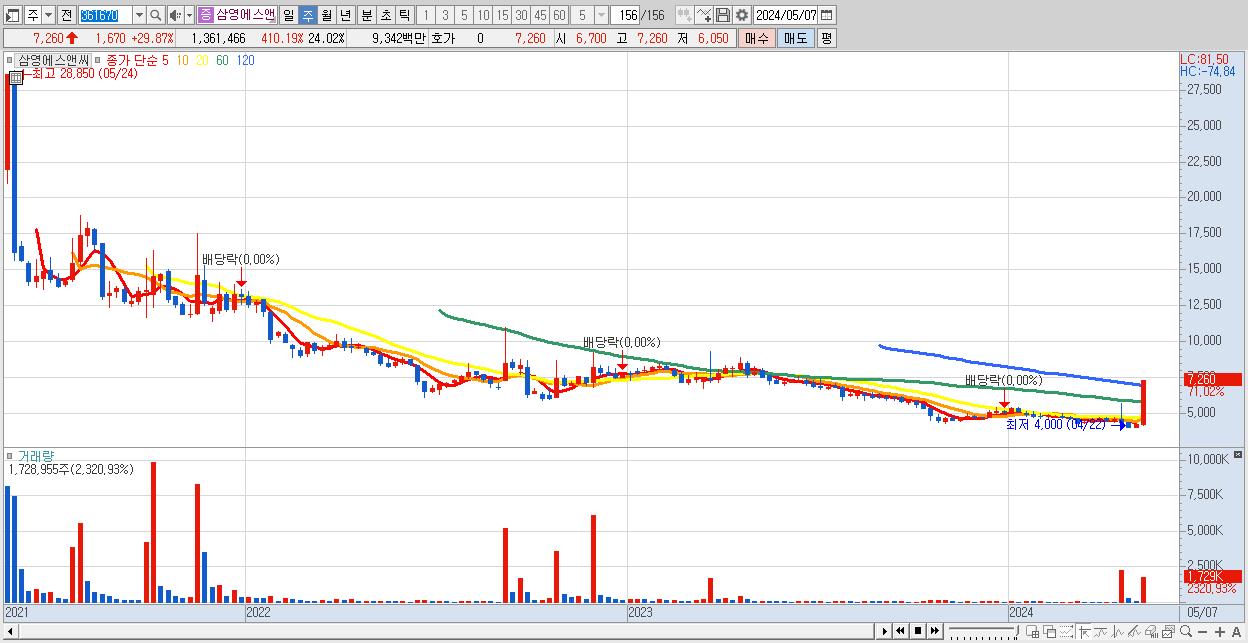Click the 매도 sell button
Image resolution: width=1248 pixels, height=643 pixels.
coord(796,38)
